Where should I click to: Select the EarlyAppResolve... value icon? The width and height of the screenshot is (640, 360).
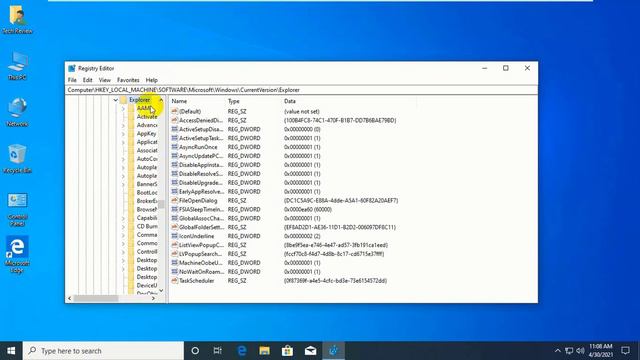[x=175, y=191]
